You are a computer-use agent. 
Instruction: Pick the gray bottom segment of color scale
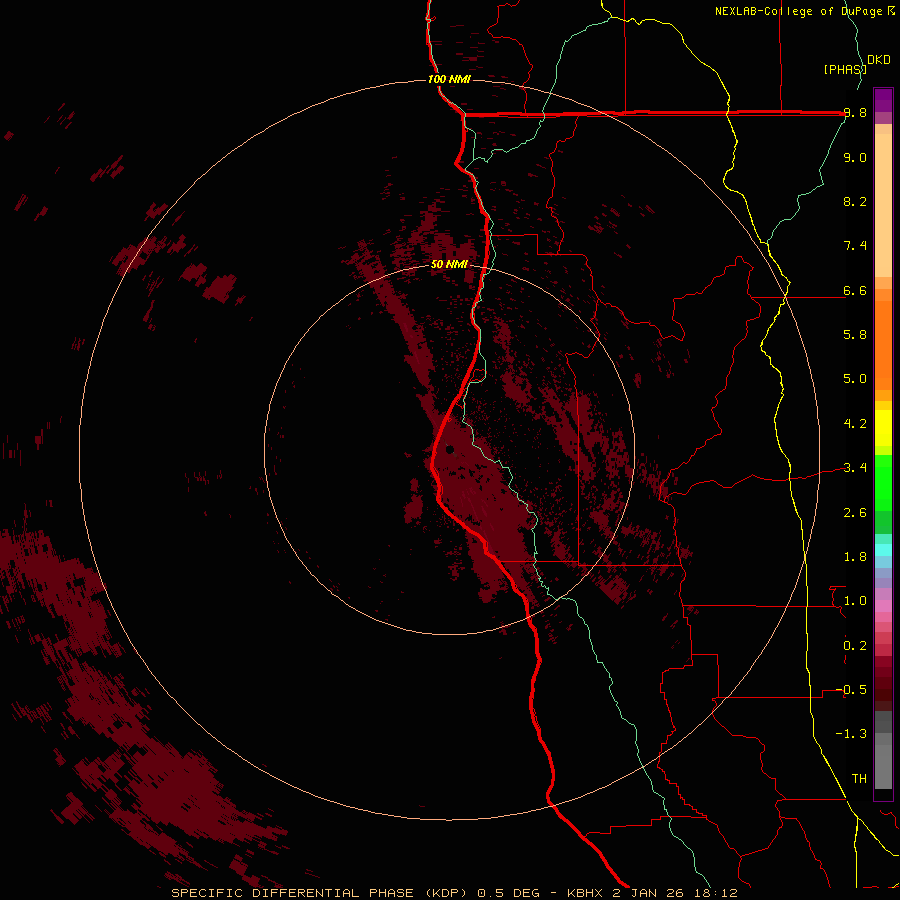pos(883,766)
